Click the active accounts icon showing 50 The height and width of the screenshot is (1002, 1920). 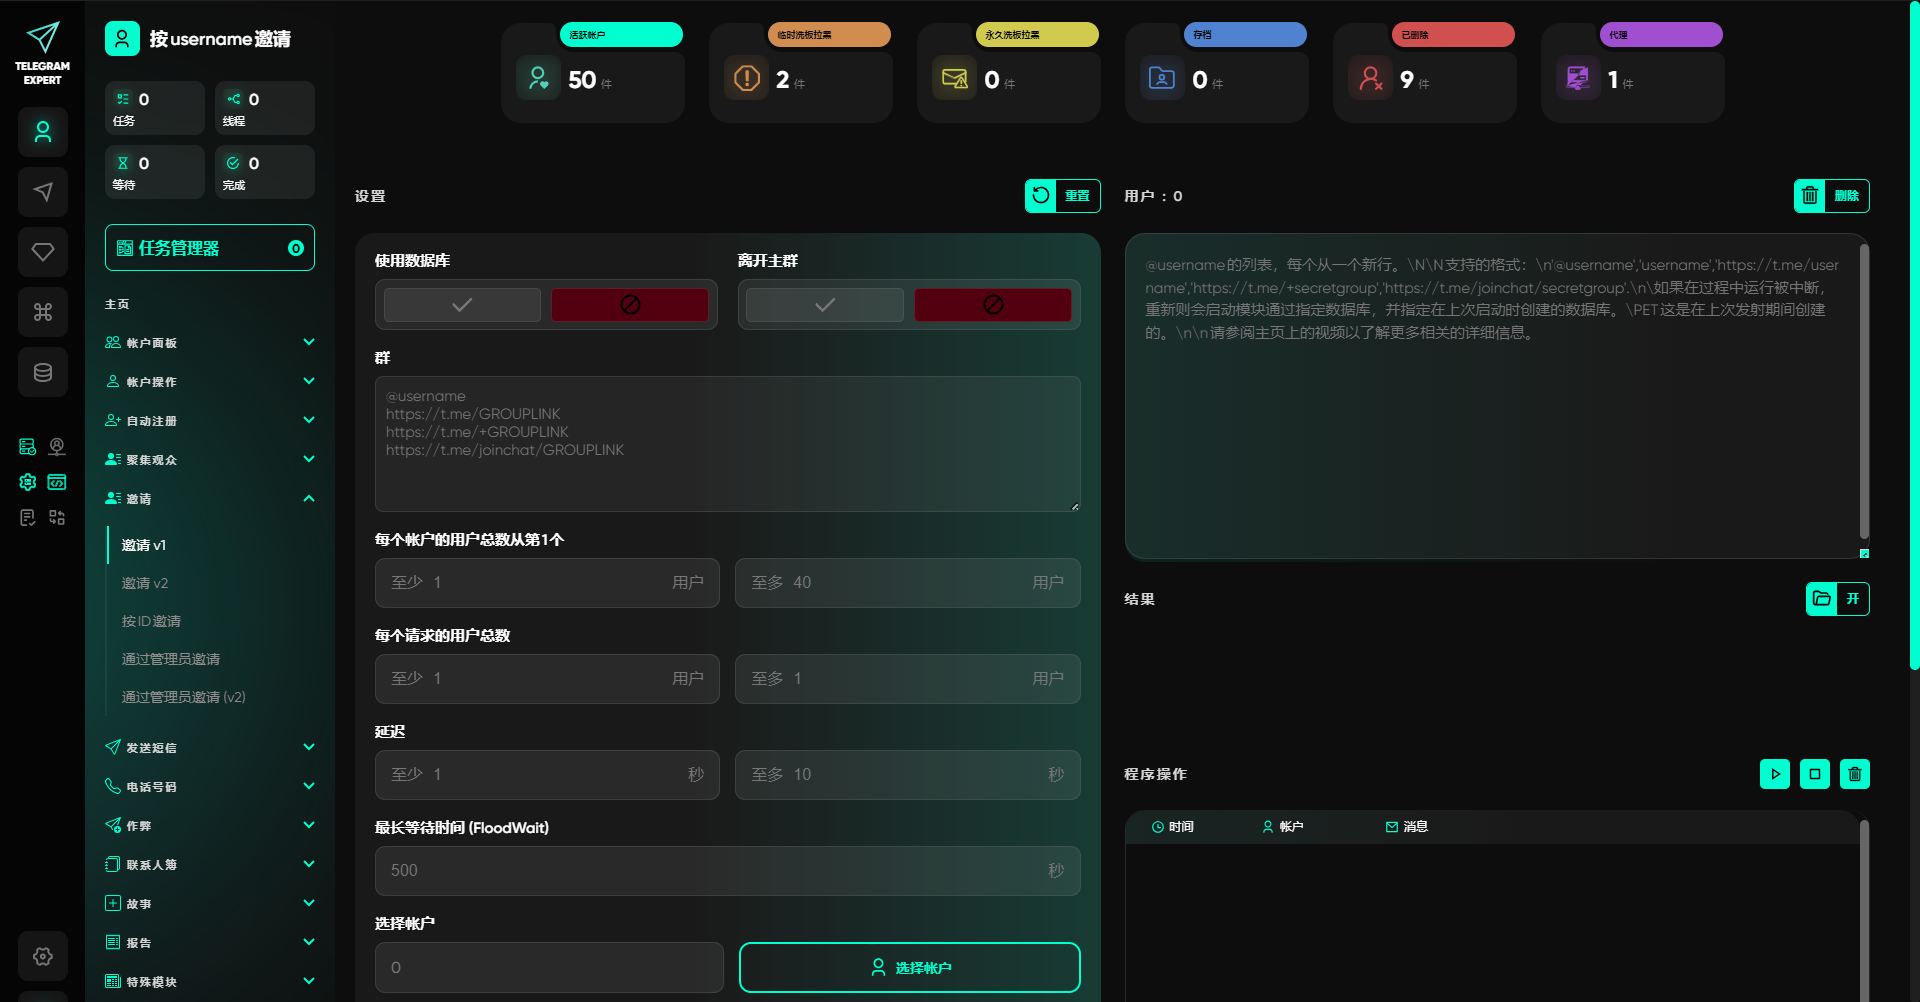[x=539, y=78]
